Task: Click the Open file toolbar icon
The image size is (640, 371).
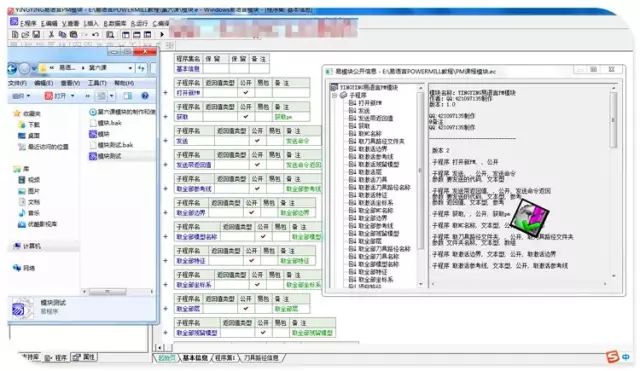Action: tap(25, 34)
